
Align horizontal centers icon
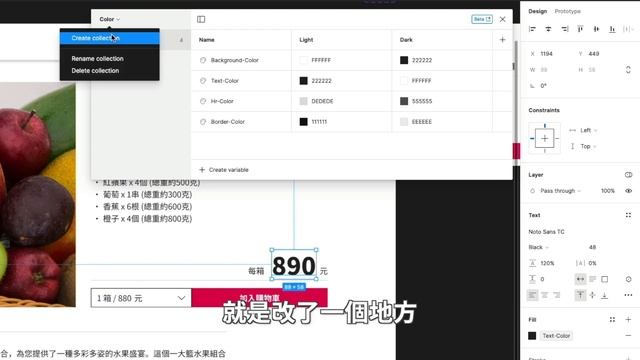[x=548, y=29]
